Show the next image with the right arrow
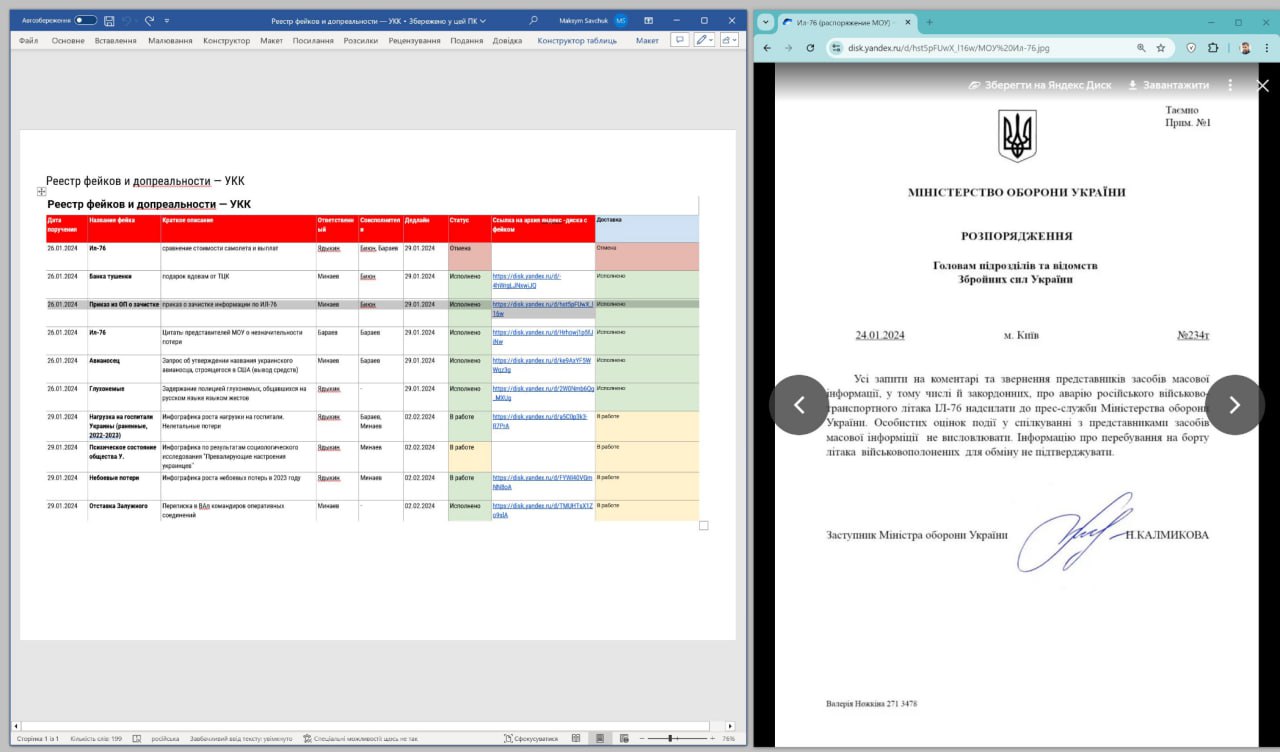Screen dimensions: 1280x752 click(x=1235, y=404)
